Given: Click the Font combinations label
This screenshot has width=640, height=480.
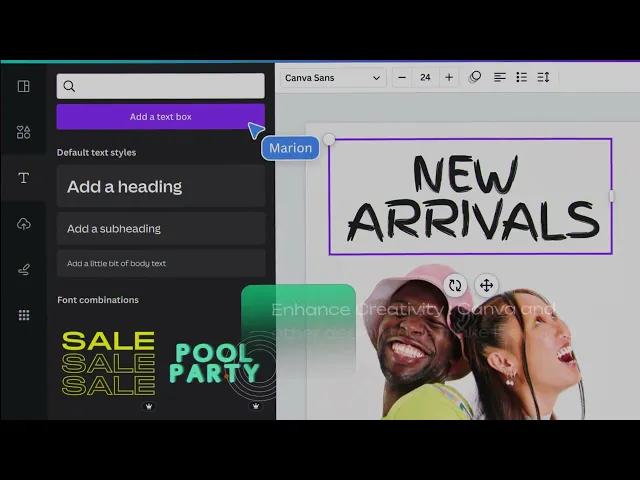Looking at the screenshot, I should tap(98, 300).
